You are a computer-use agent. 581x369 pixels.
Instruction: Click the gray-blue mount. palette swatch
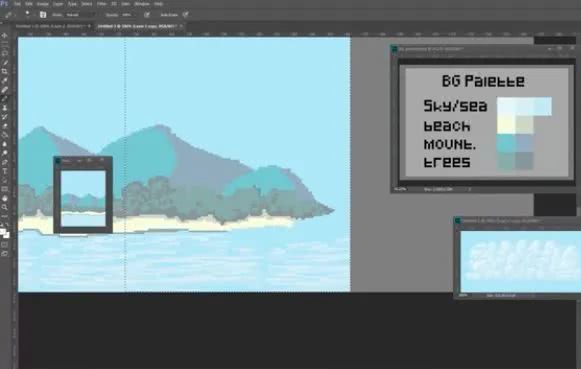click(x=524, y=143)
